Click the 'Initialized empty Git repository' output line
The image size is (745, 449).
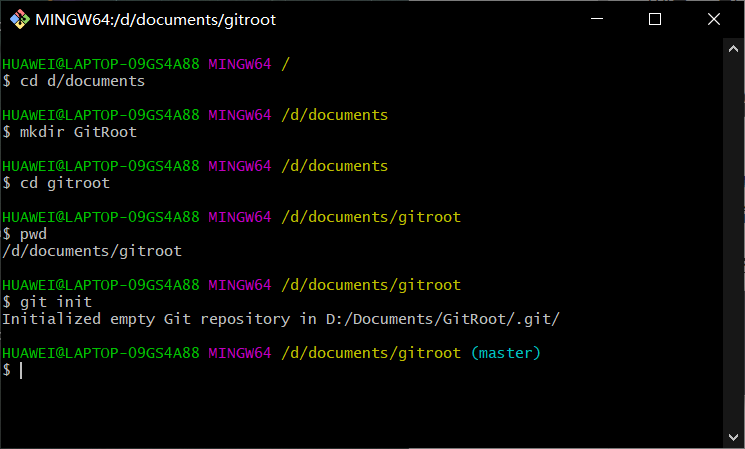[281, 319]
